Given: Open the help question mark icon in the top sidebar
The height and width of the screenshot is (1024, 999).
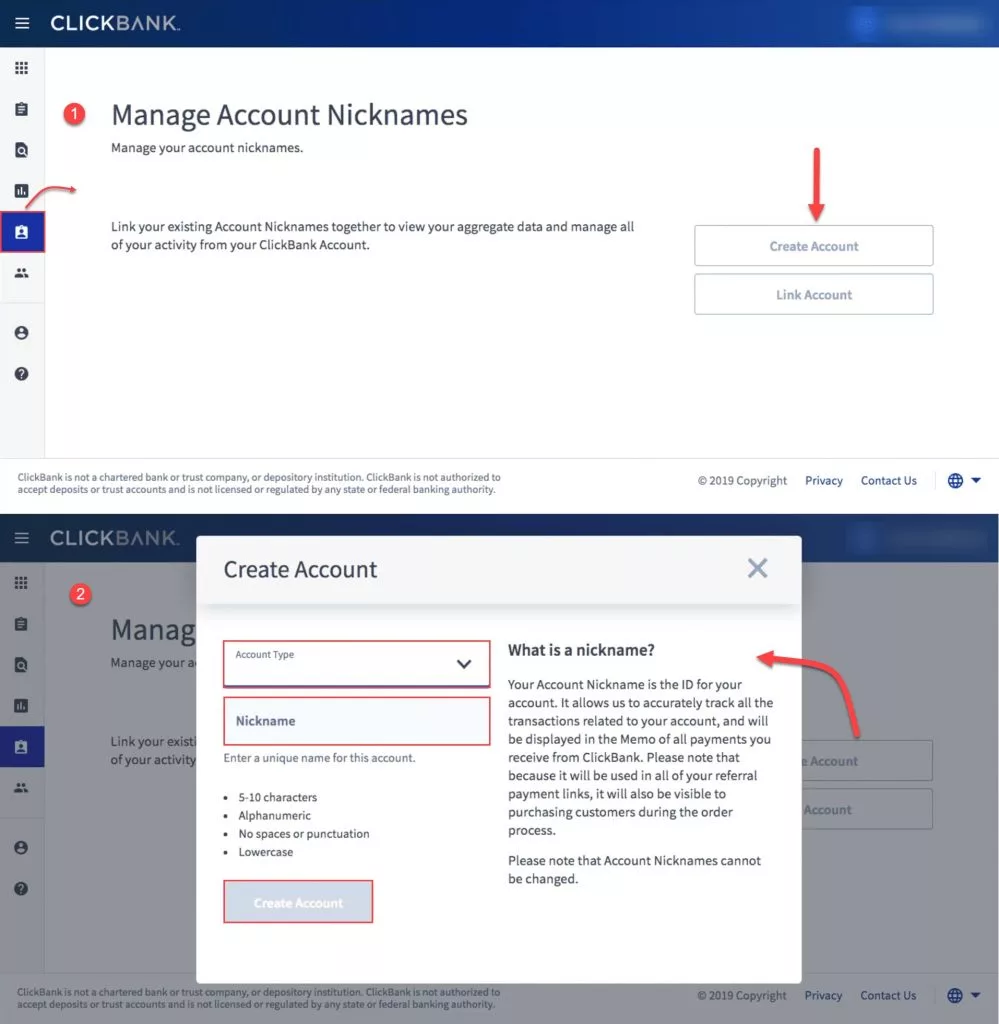Looking at the screenshot, I should [22, 374].
